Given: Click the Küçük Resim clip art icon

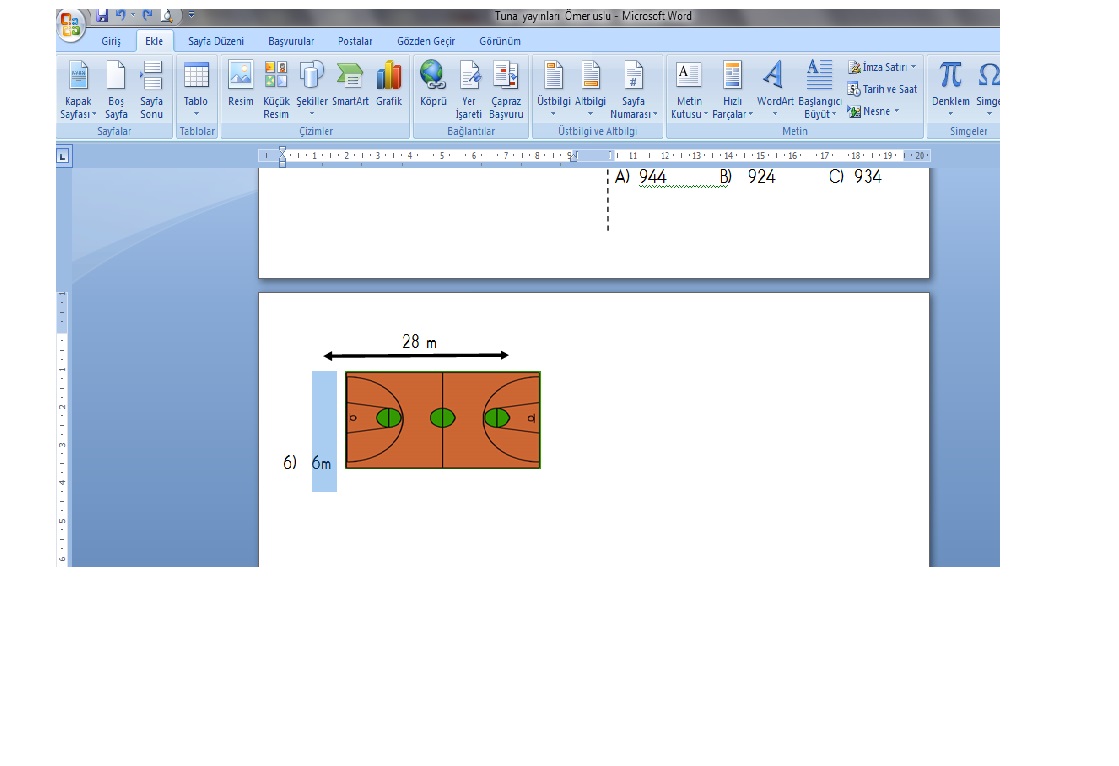Looking at the screenshot, I should pos(276,87).
